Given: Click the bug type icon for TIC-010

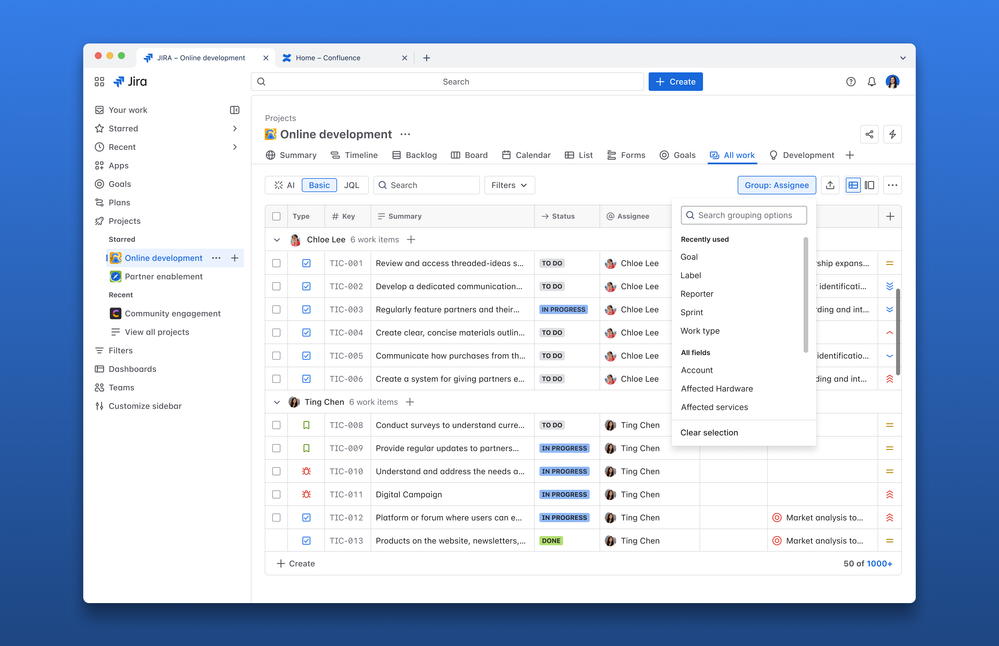Looking at the screenshot, I should pos(306,471).
